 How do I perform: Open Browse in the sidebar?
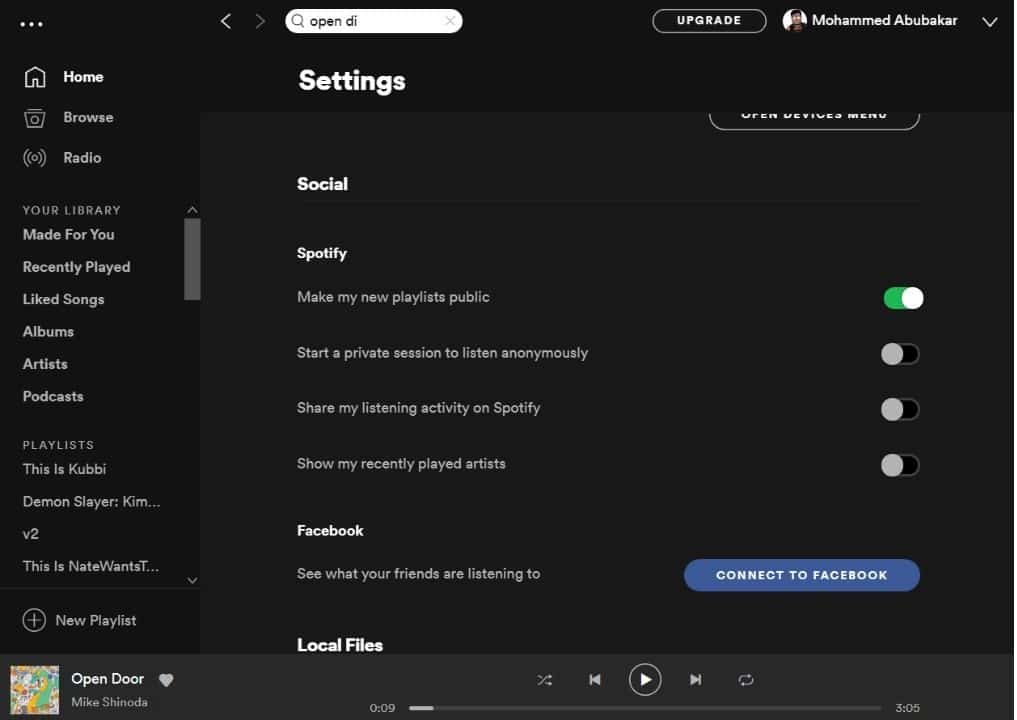(88, 117)
